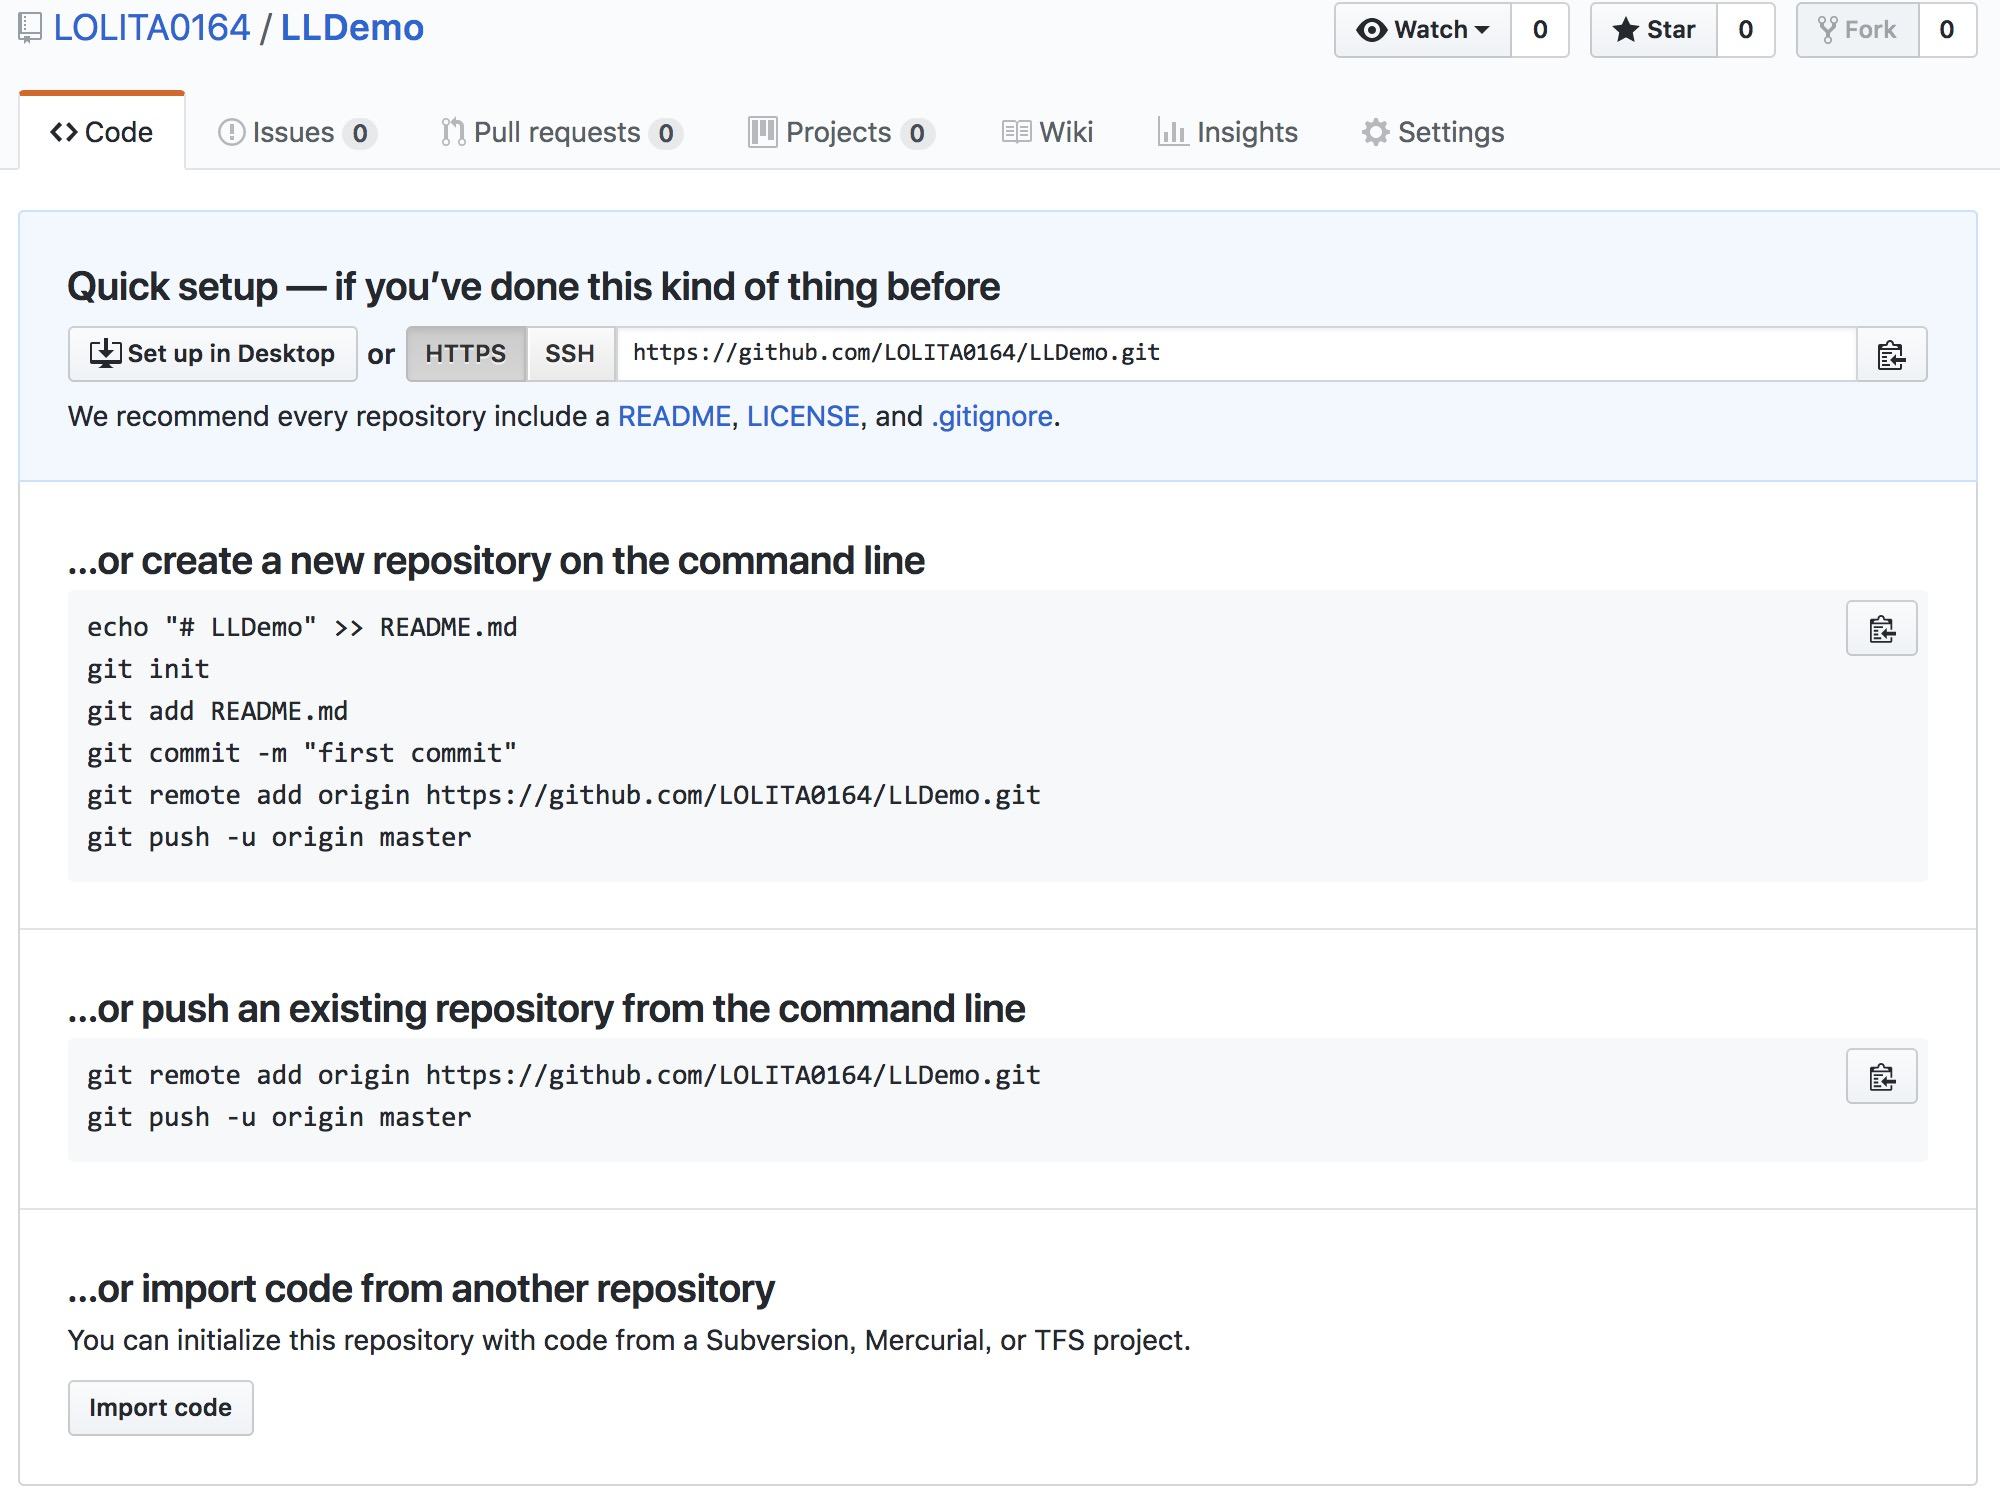
Task: Open the stargazers count
Action: (x=1746, y=30)
